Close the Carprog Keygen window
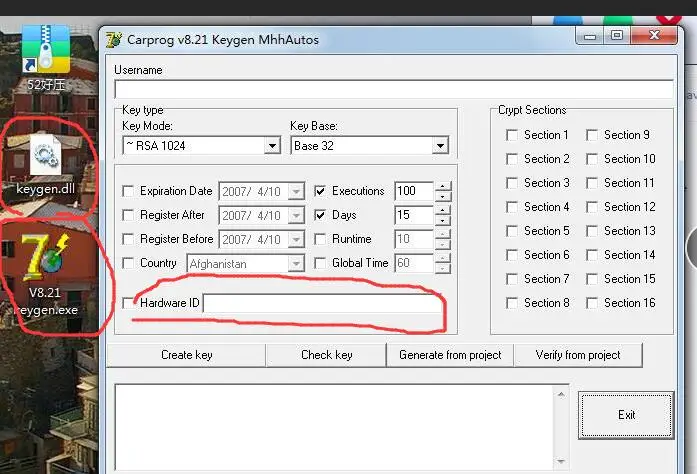 tap(654, 35)
